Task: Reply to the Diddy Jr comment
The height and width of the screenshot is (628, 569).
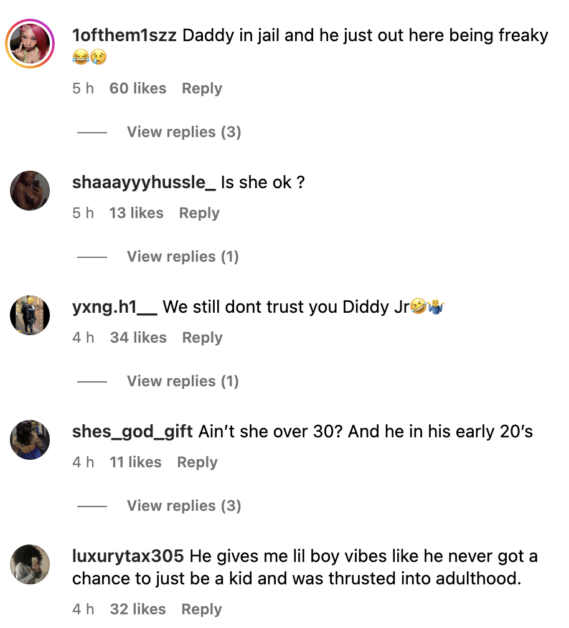Action: [x=202, y=338]
